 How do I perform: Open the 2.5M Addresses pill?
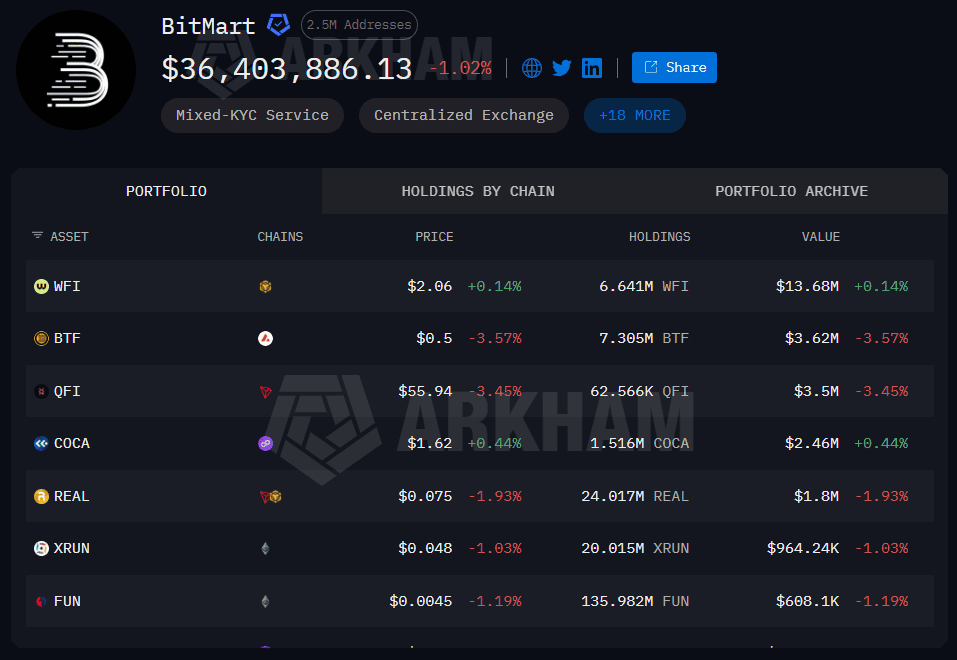coord(359,25)
